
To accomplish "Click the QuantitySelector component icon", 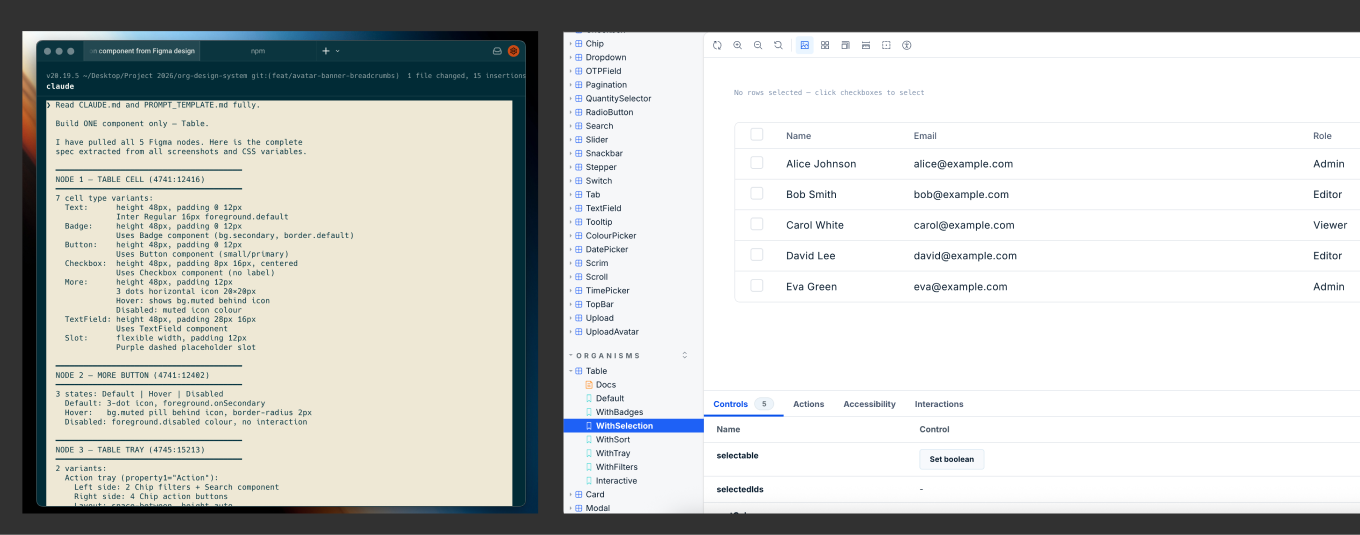I will pos(579,99).
